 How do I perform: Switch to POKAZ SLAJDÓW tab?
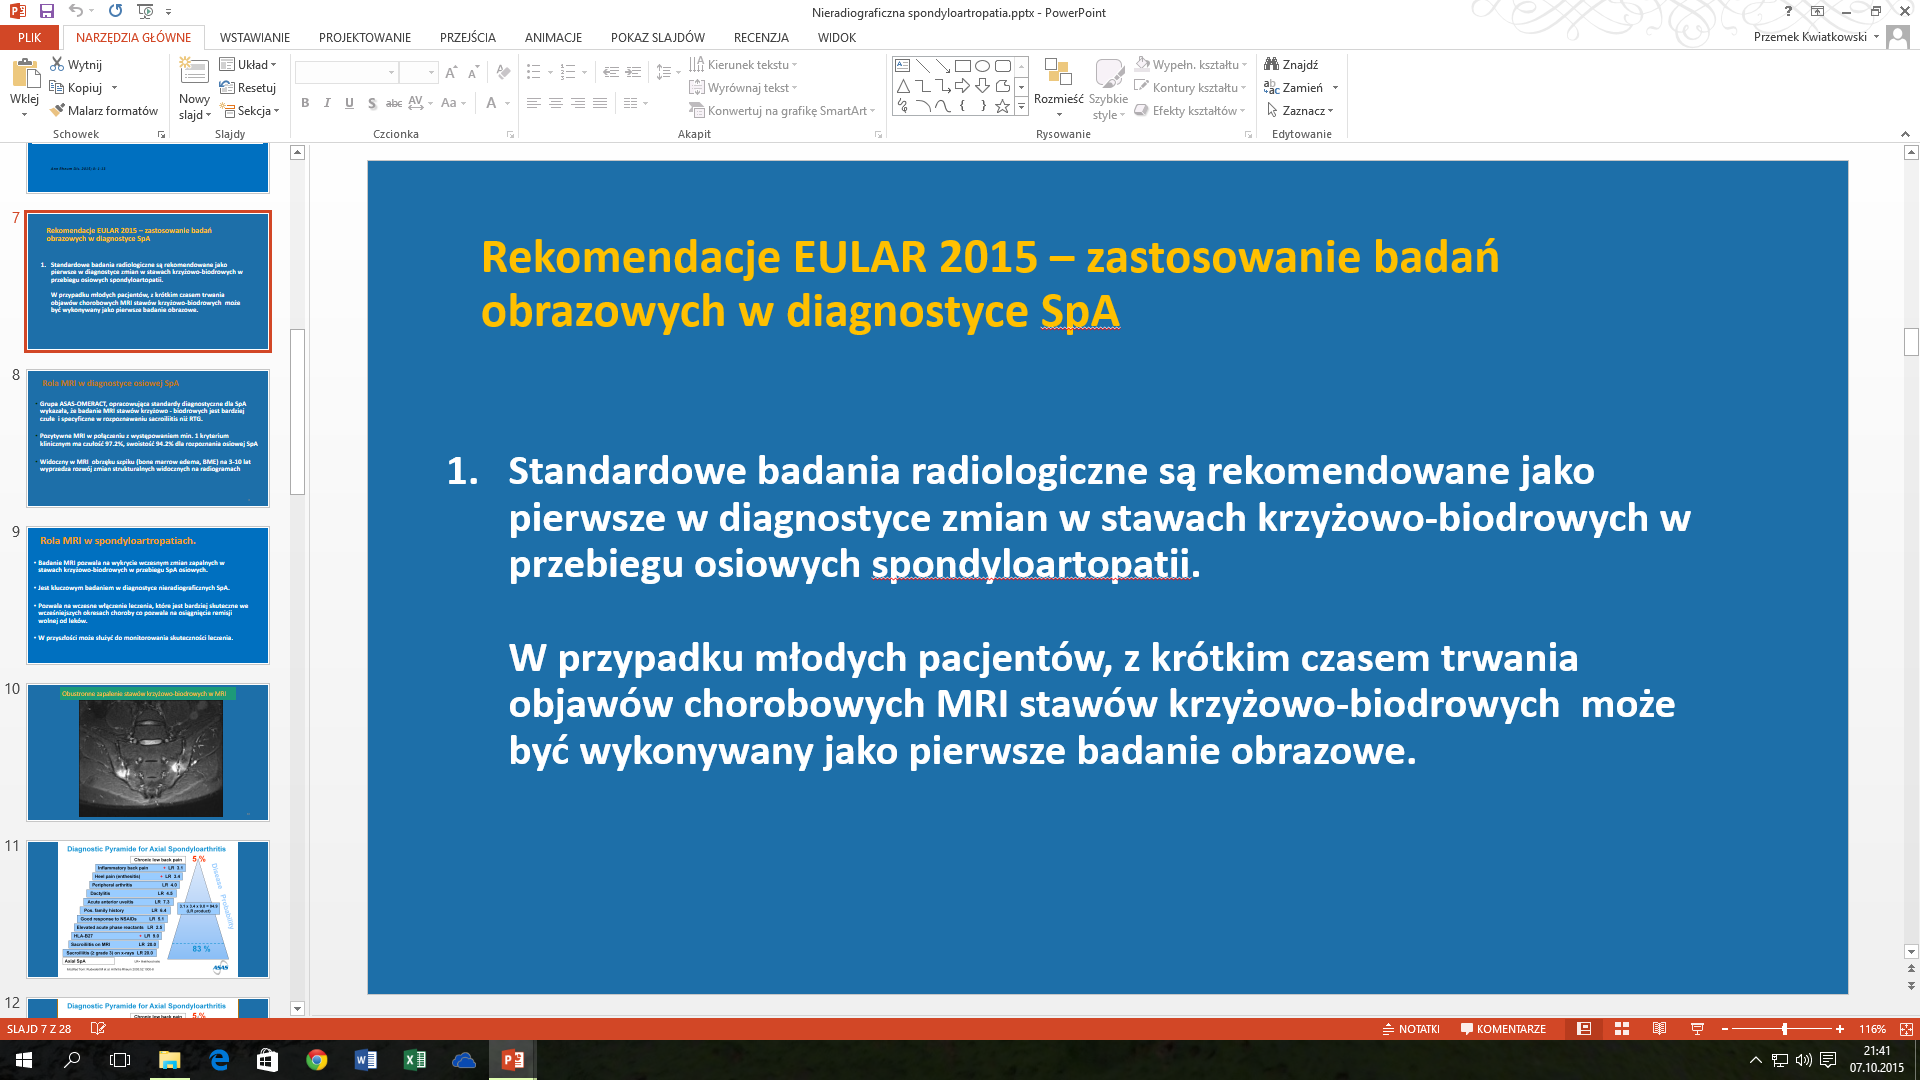tap(658, 38)
